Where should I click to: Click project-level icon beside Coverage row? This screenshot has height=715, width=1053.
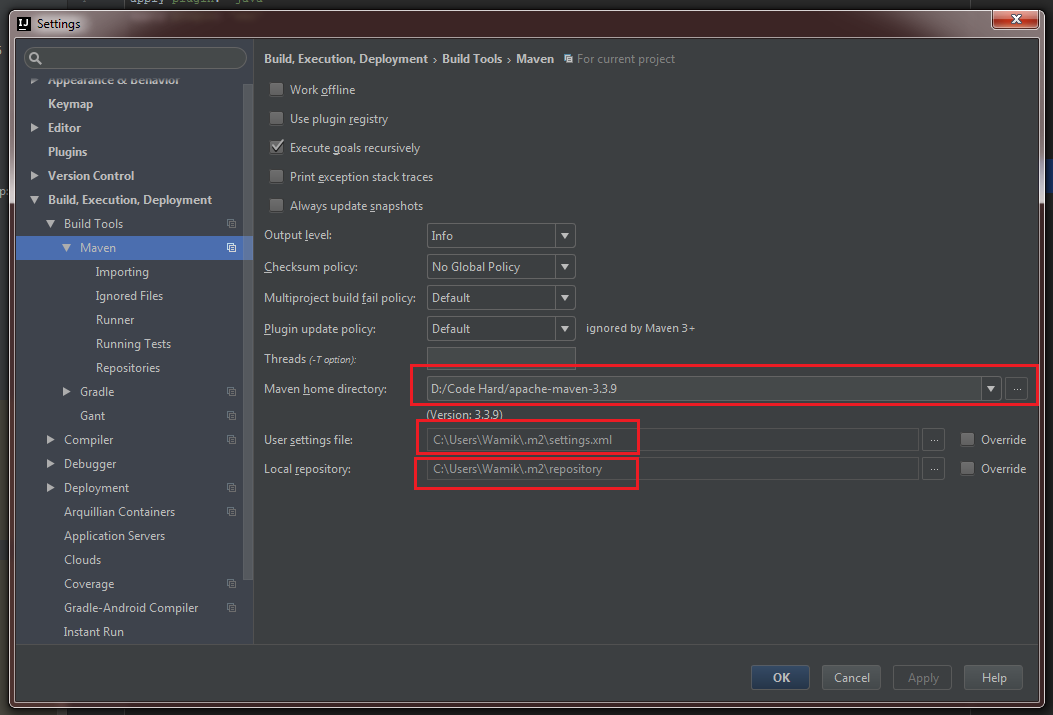pos(231,583)
